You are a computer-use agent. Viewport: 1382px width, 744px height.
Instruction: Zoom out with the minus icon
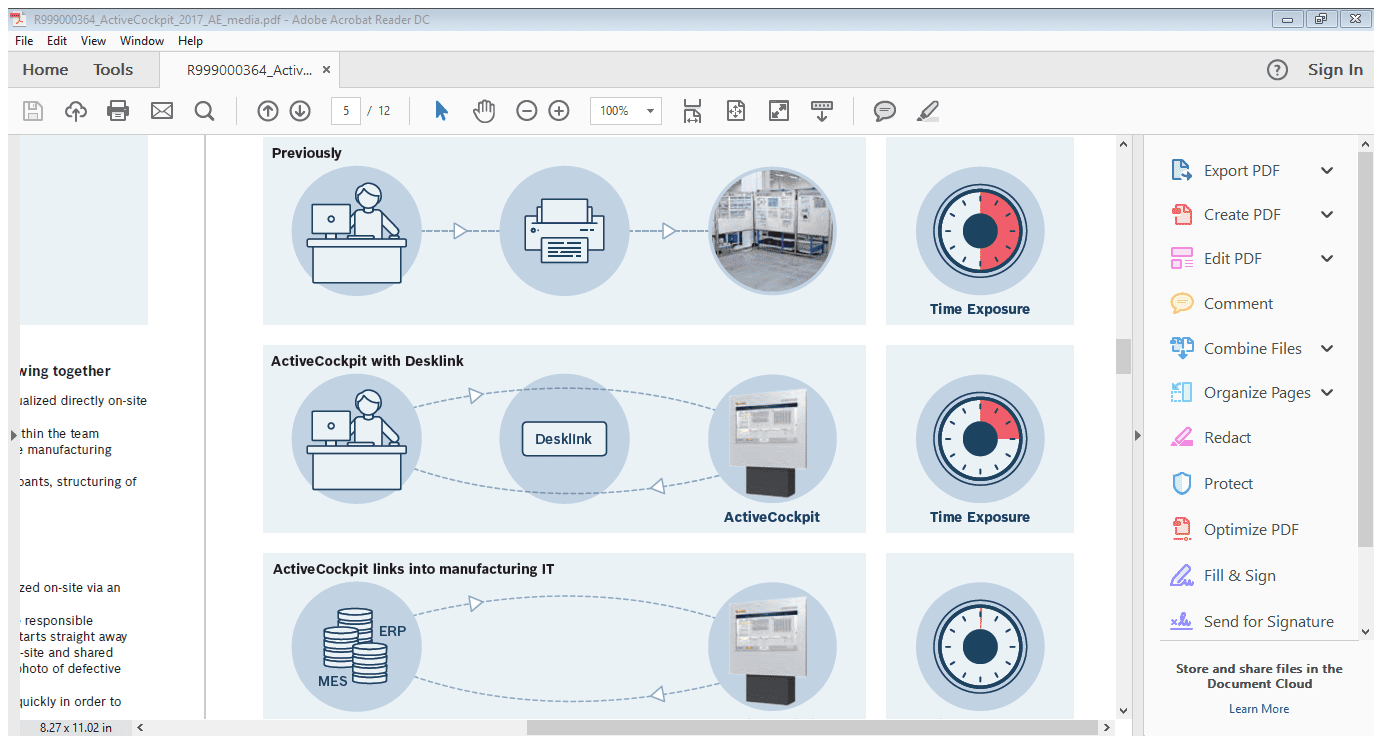click(x=527, y=111)
